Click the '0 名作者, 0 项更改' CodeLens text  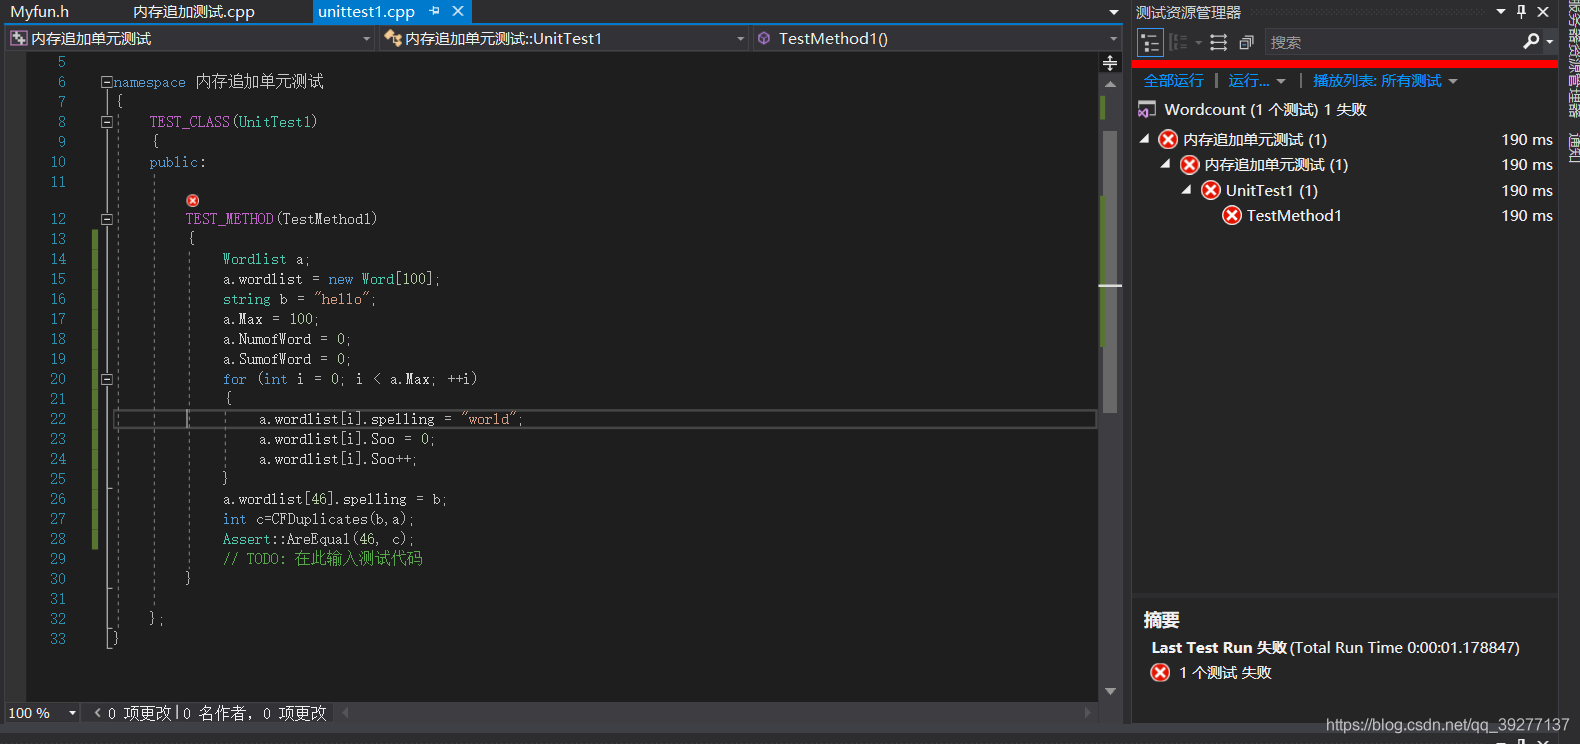tap(255, 713)
